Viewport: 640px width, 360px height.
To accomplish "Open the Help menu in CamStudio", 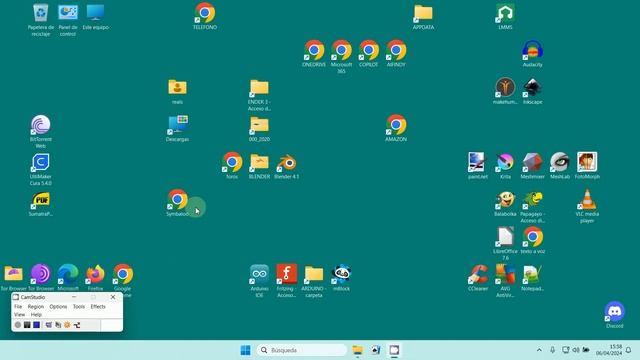I will pos(36,315).
